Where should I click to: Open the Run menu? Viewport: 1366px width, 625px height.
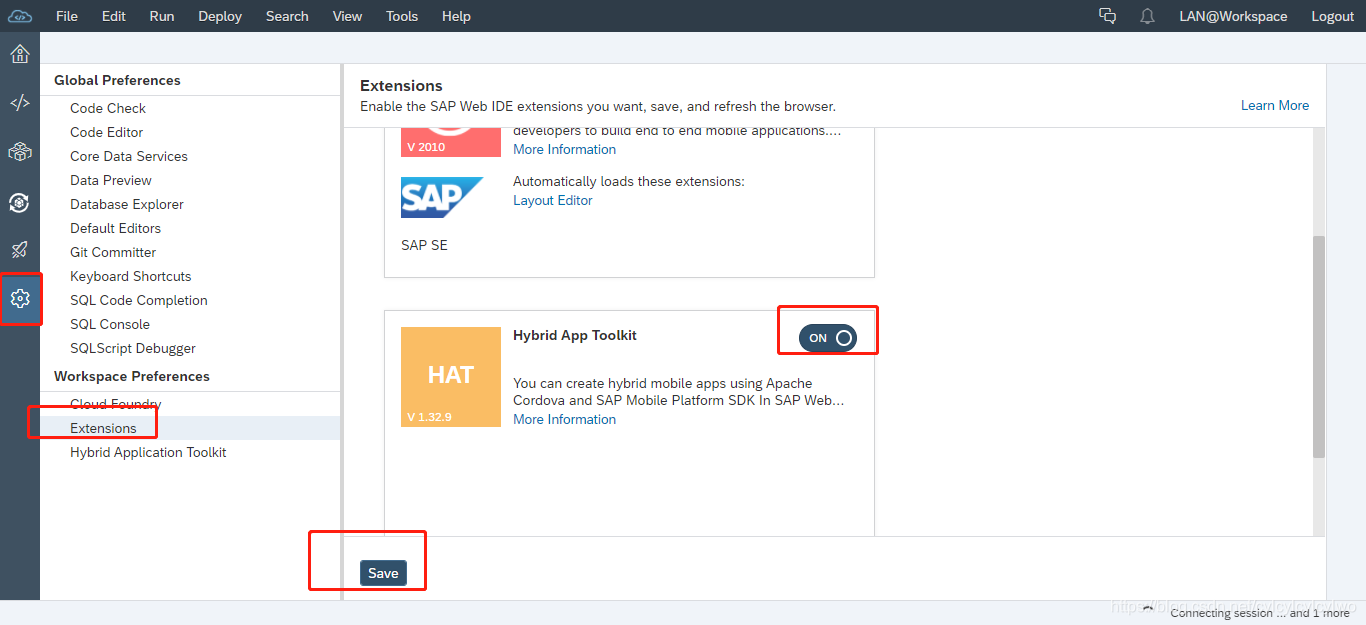[162, 16]
